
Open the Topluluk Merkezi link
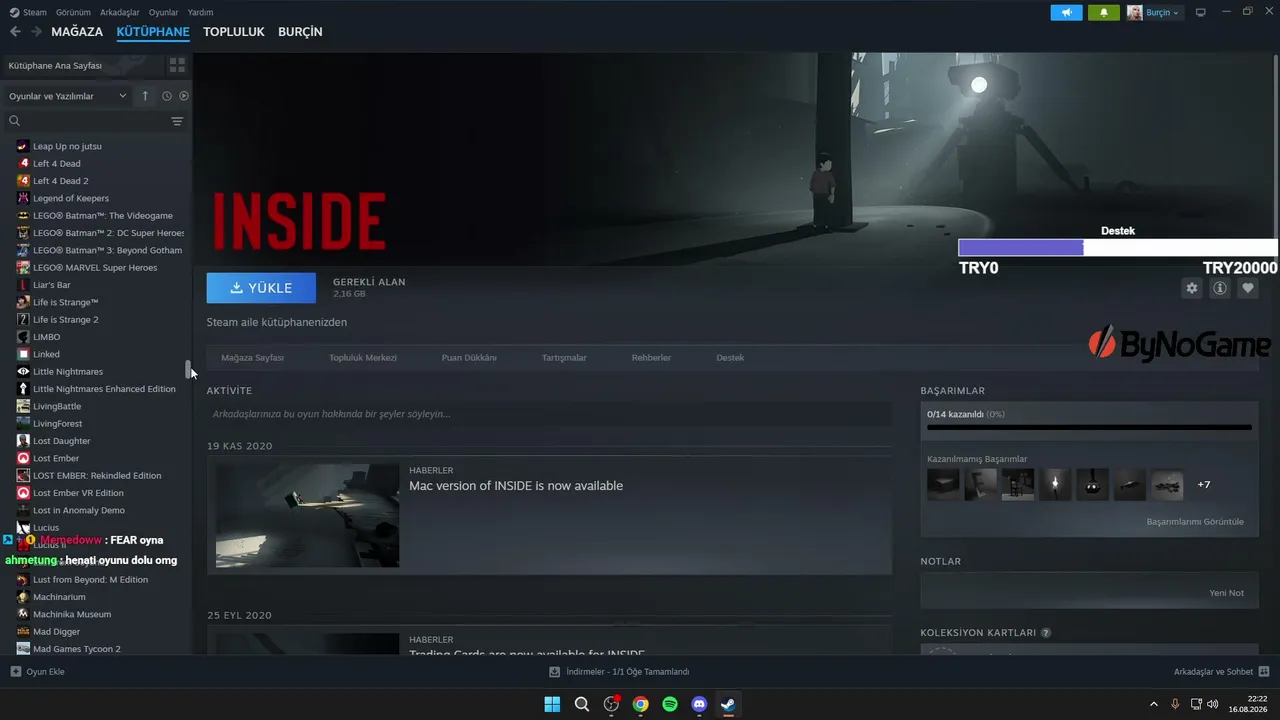point(363,358)
